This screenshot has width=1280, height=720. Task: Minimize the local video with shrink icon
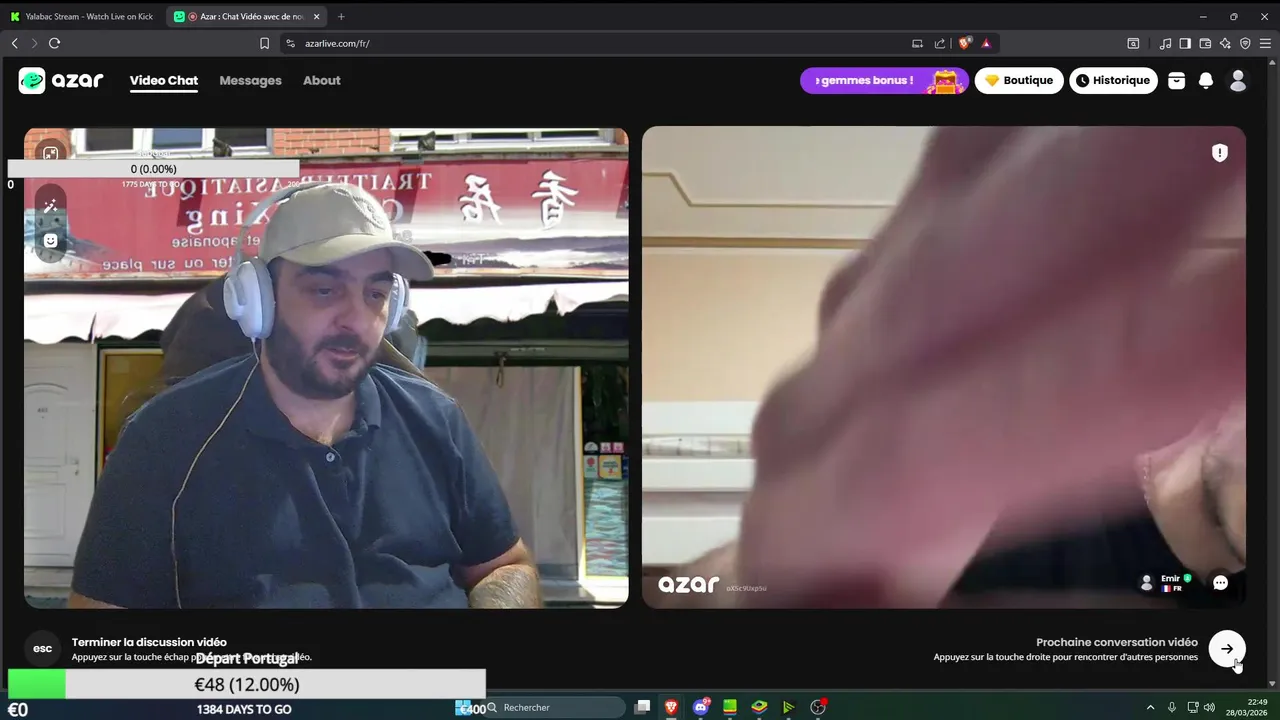(x=50, y=153)
